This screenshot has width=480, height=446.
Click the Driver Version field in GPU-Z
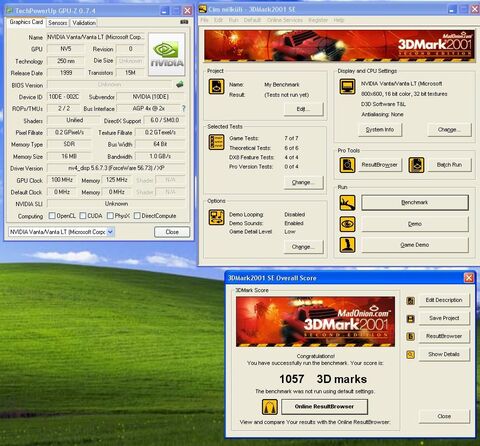coord(116,168)
